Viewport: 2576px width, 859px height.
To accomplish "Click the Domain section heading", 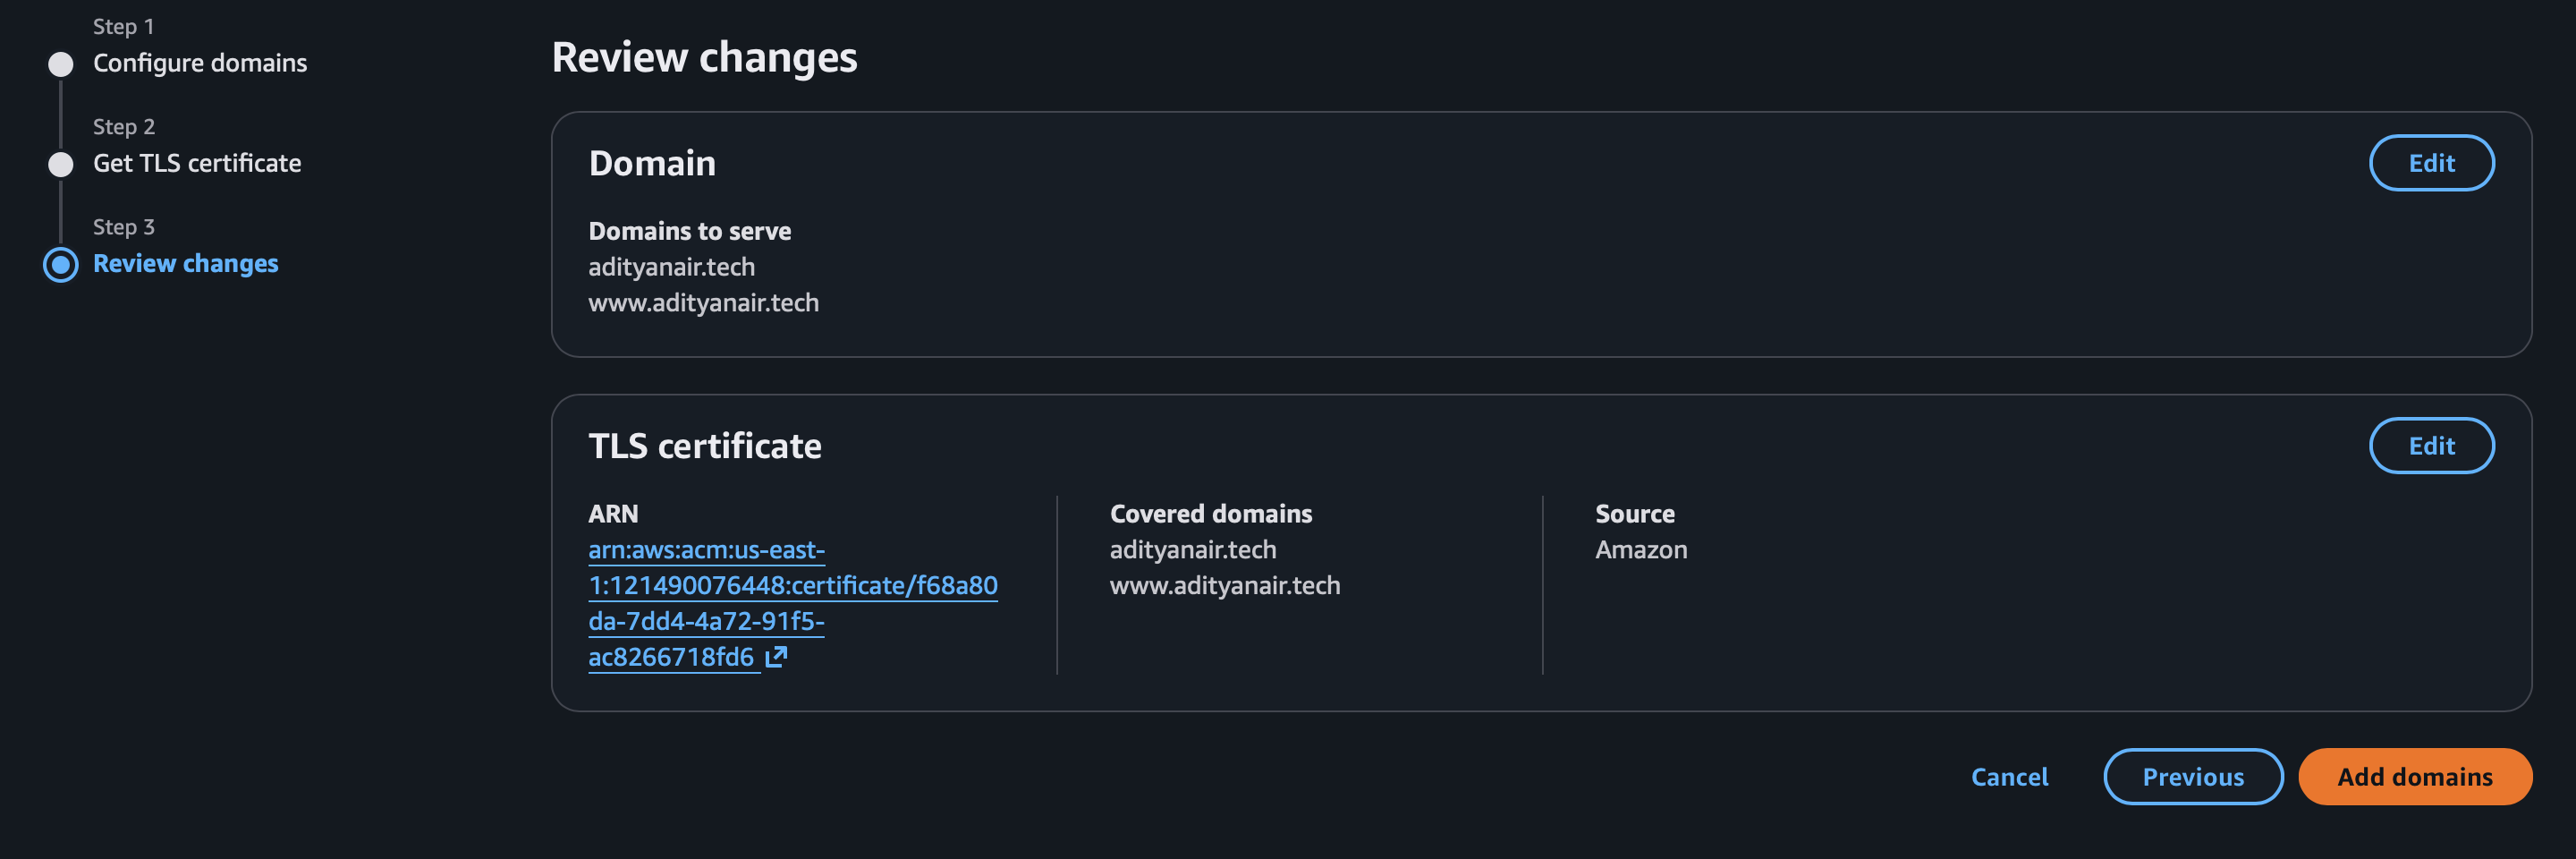I will [x=652, y=163].
